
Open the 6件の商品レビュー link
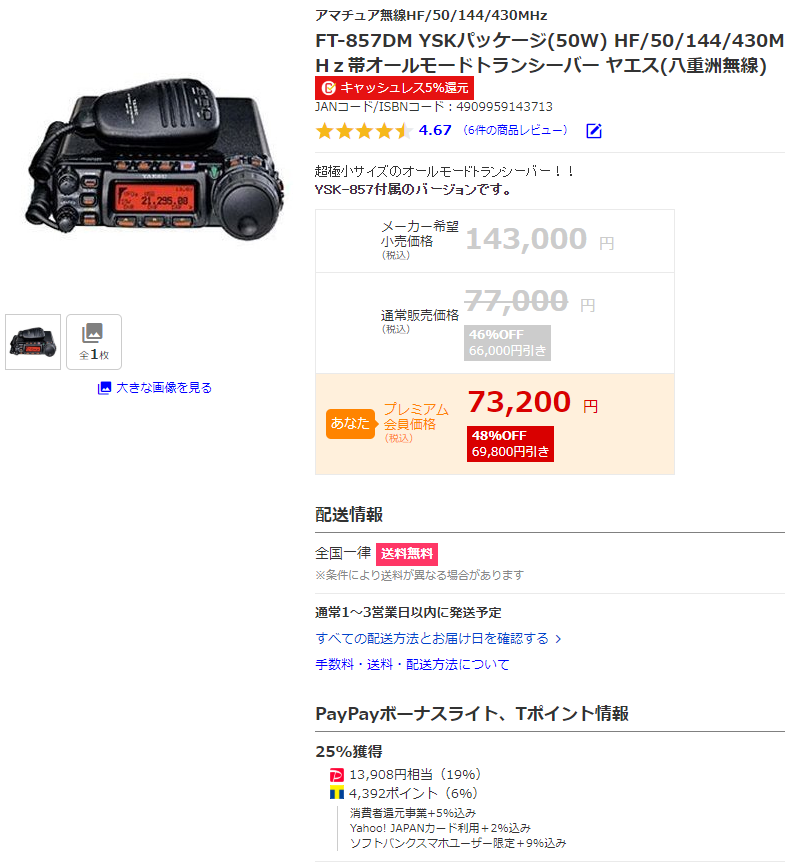(515, 130)
